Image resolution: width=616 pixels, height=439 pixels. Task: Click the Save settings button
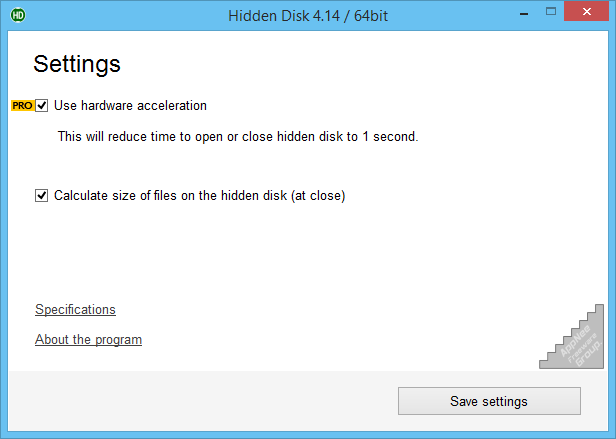click(x=489, y=401)
